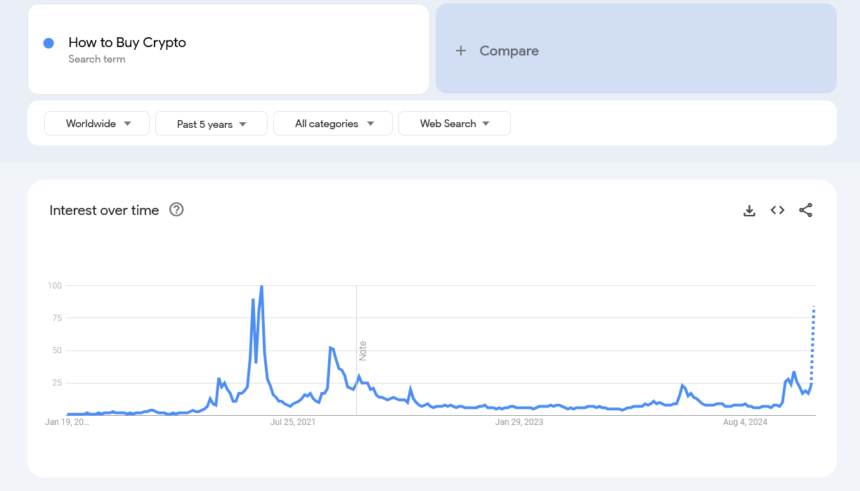Image resolution: width=860 pixels, height=491 pixels.
Task: Click the highest peak of the trend line
Action: click(262, 287)
